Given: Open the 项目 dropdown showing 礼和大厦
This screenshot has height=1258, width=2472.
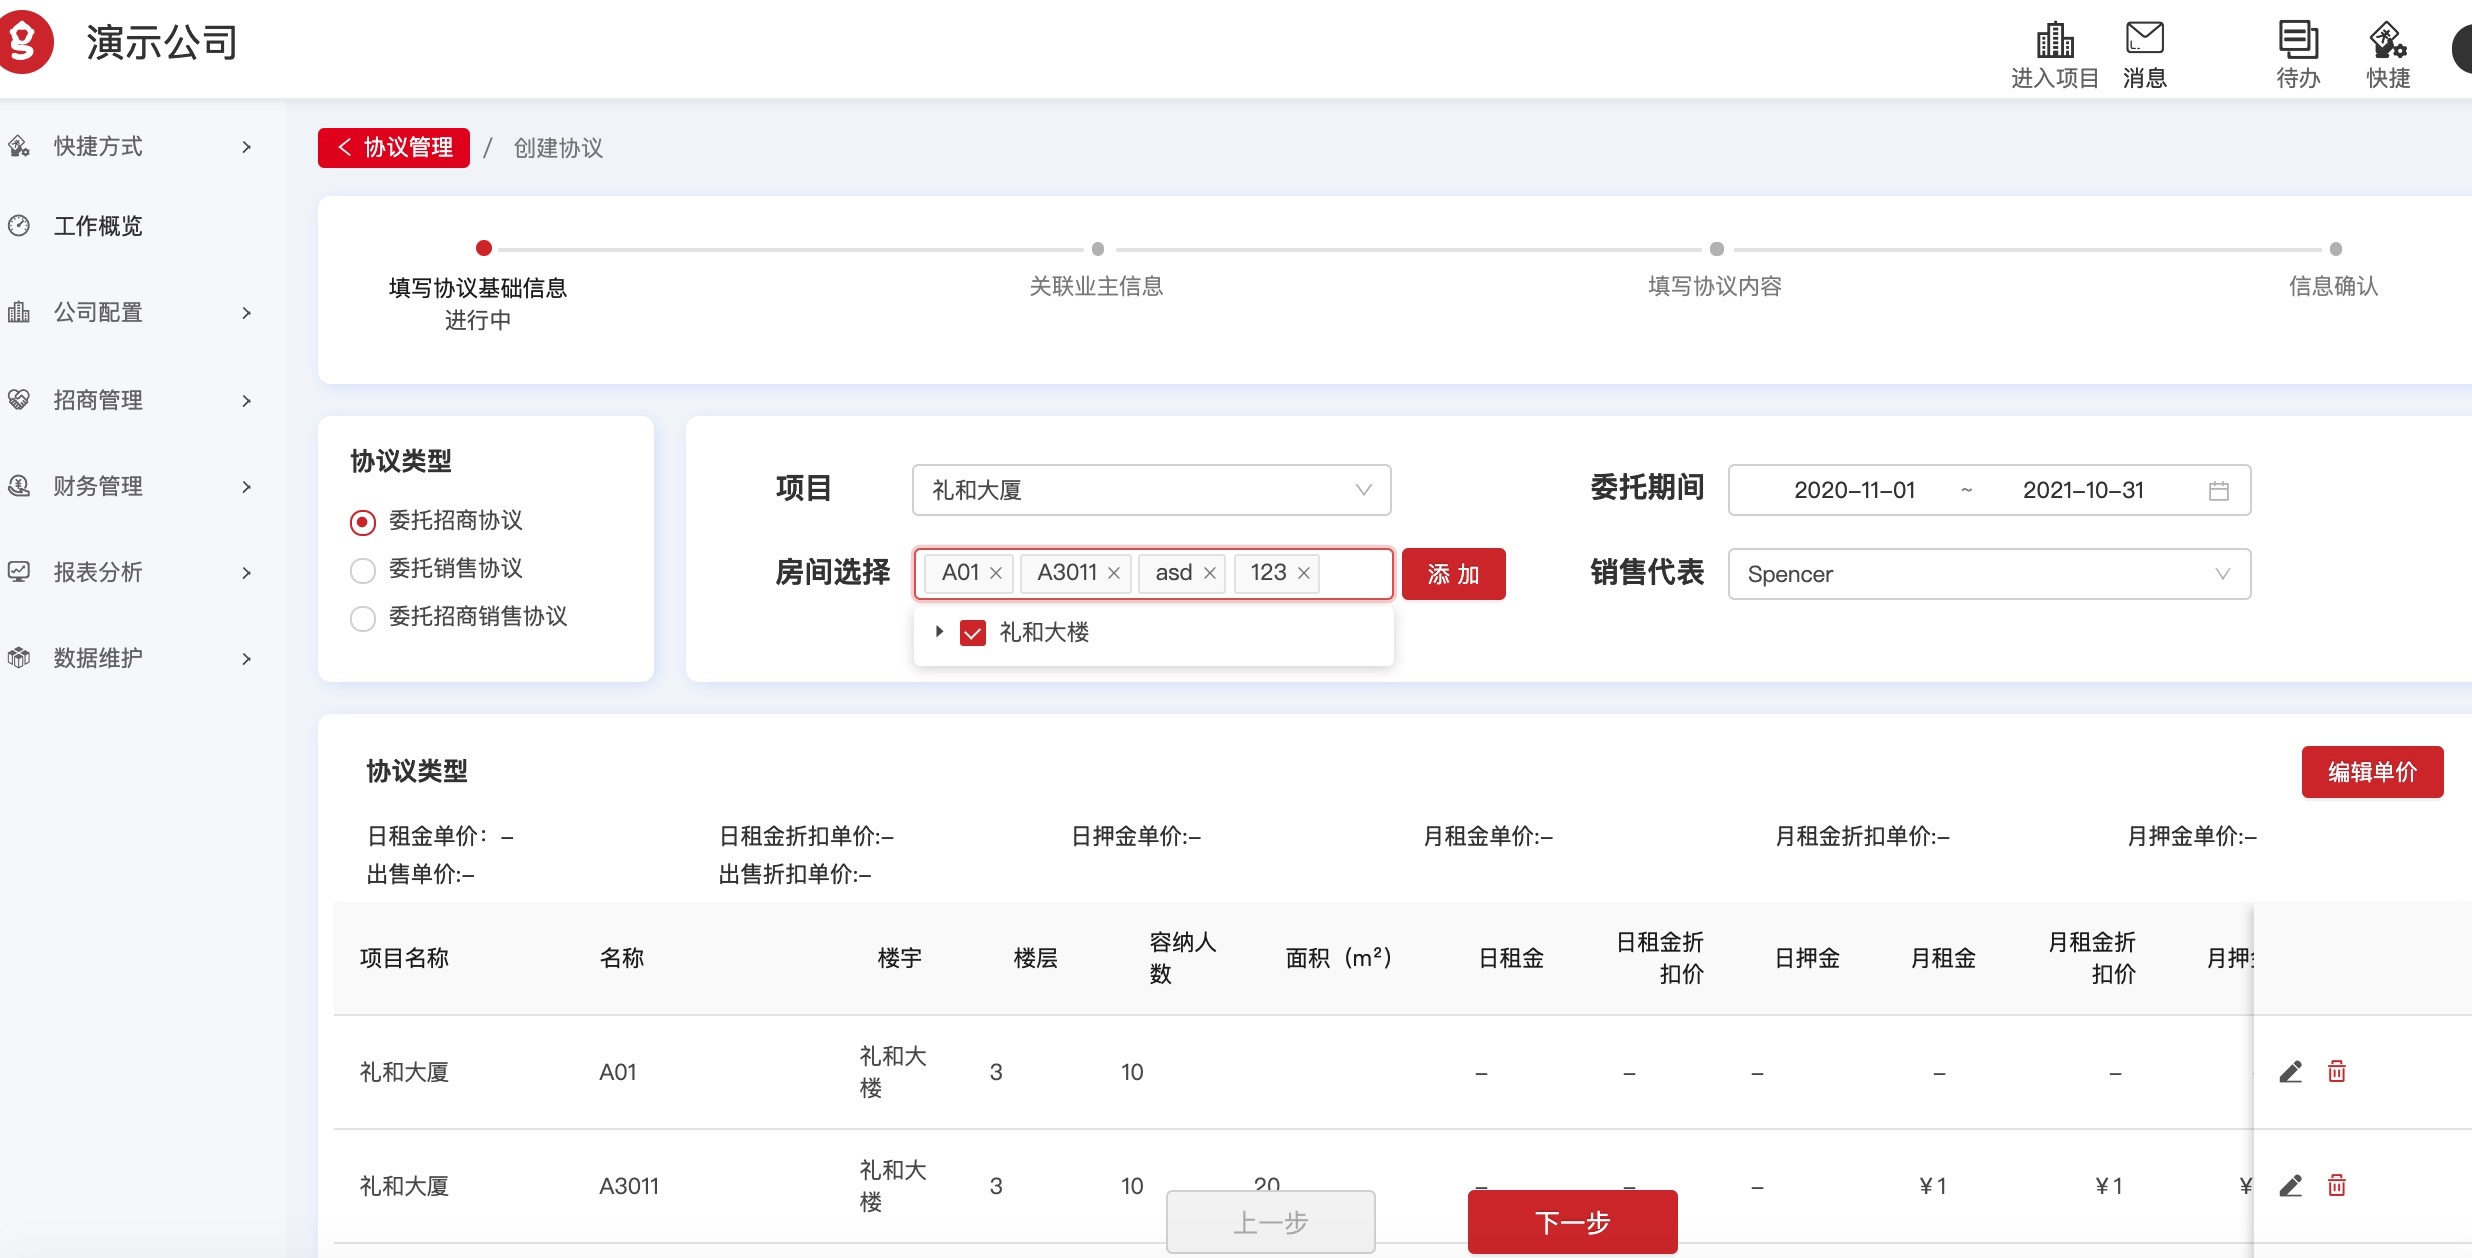Looking at the screenshot, I should click(1151, 490).
